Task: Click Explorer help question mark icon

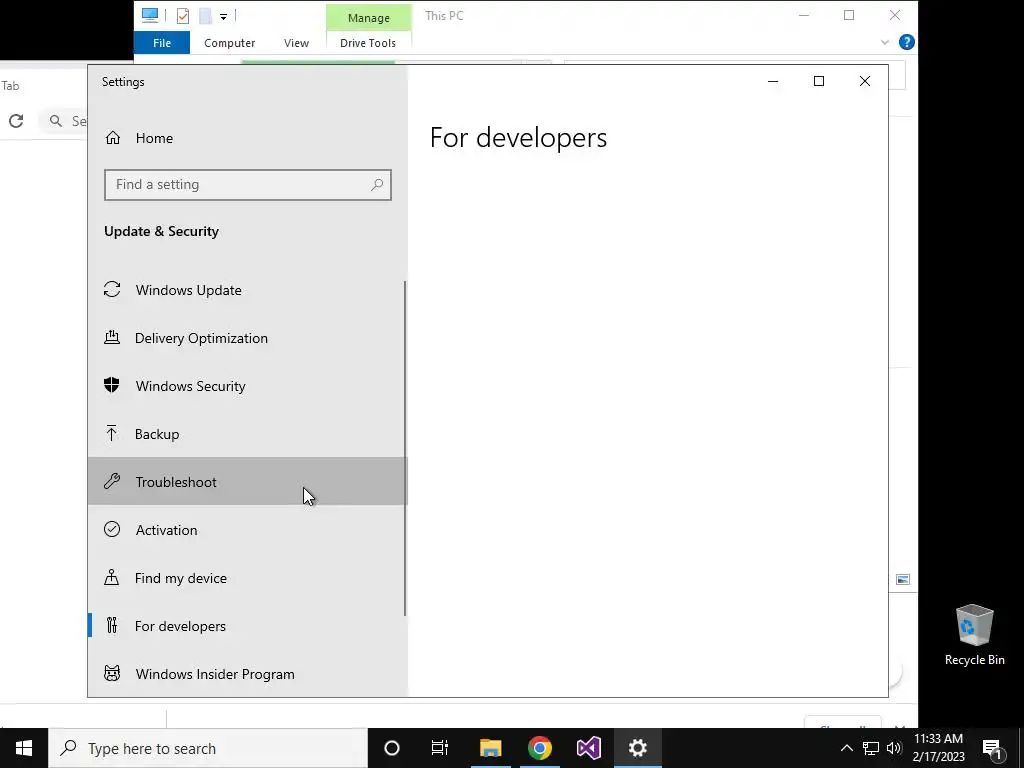Action: (906, 42)
